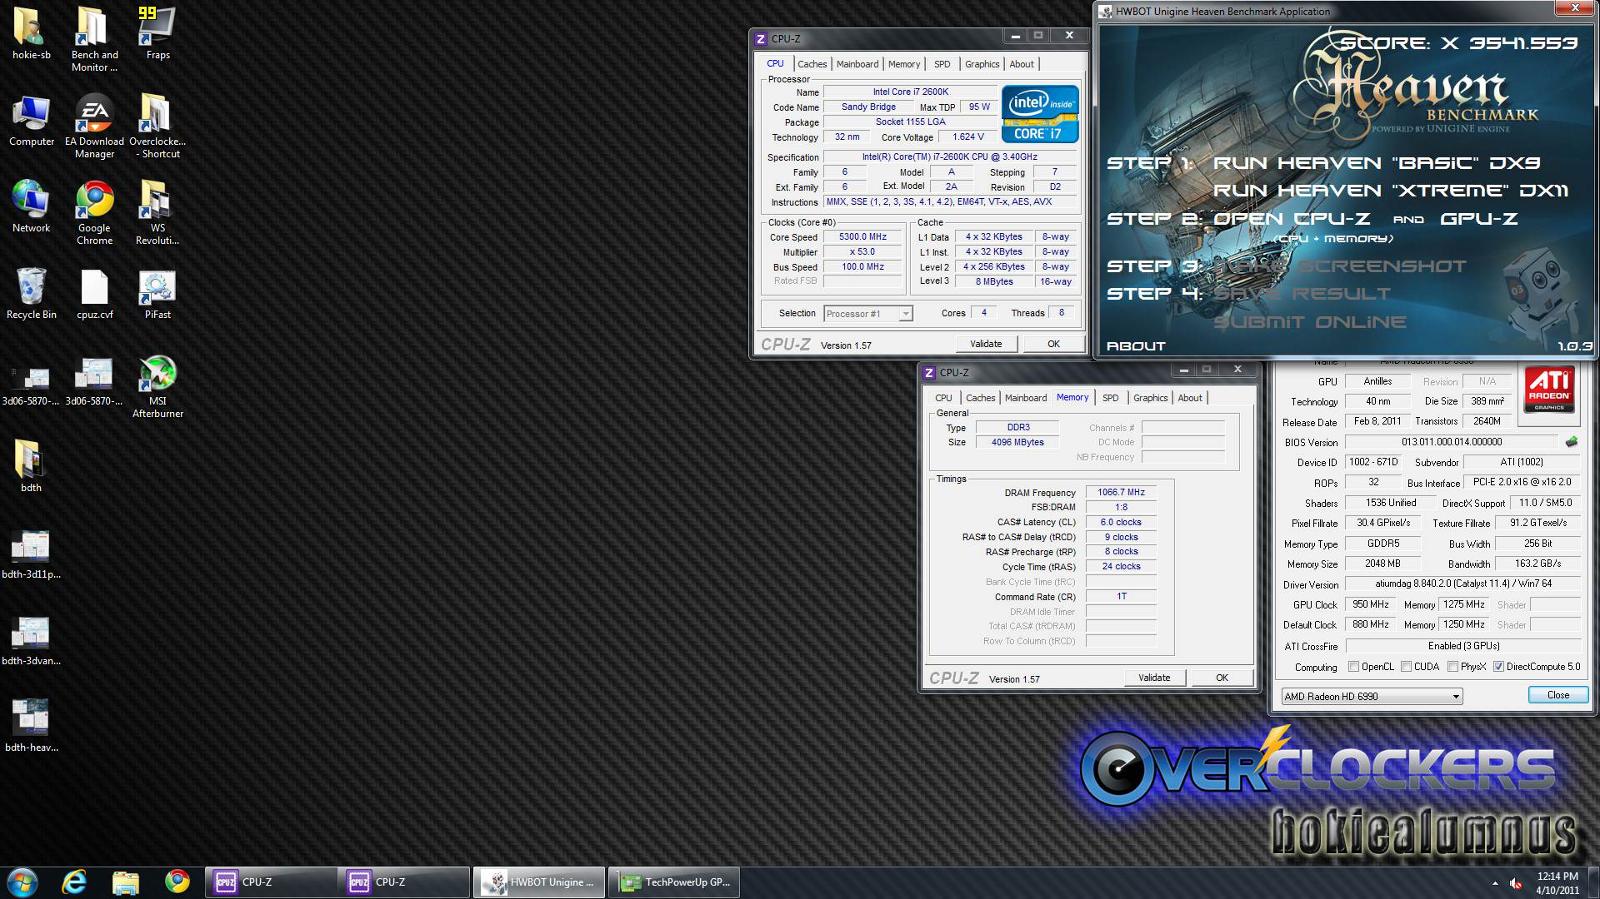Image resolution: width=1600 pixels, height=899 pixels.
Task: Click Close button in GPU-Z
Action: point(1558,695)
